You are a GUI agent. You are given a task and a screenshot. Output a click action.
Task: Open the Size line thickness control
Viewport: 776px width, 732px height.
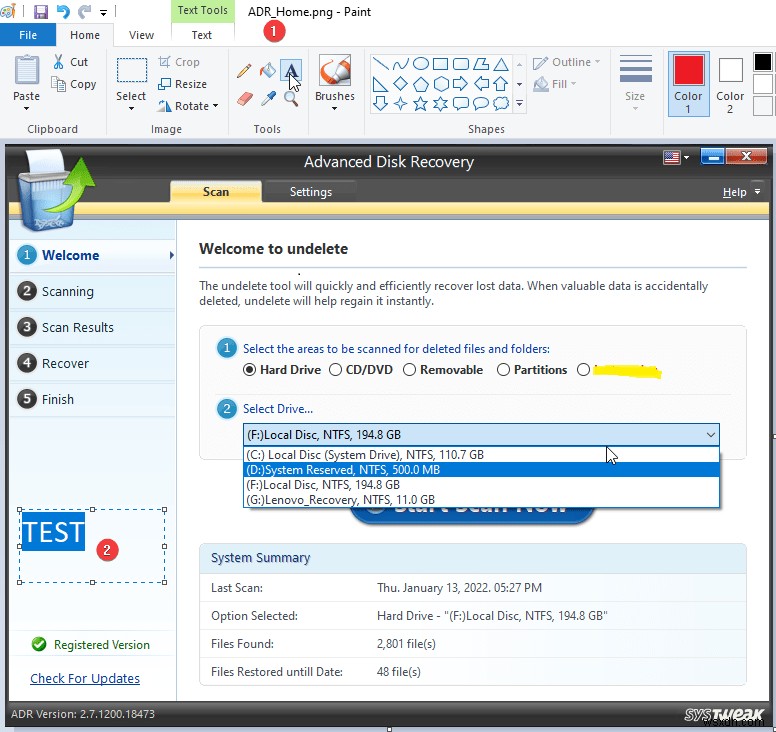[635, 84]
